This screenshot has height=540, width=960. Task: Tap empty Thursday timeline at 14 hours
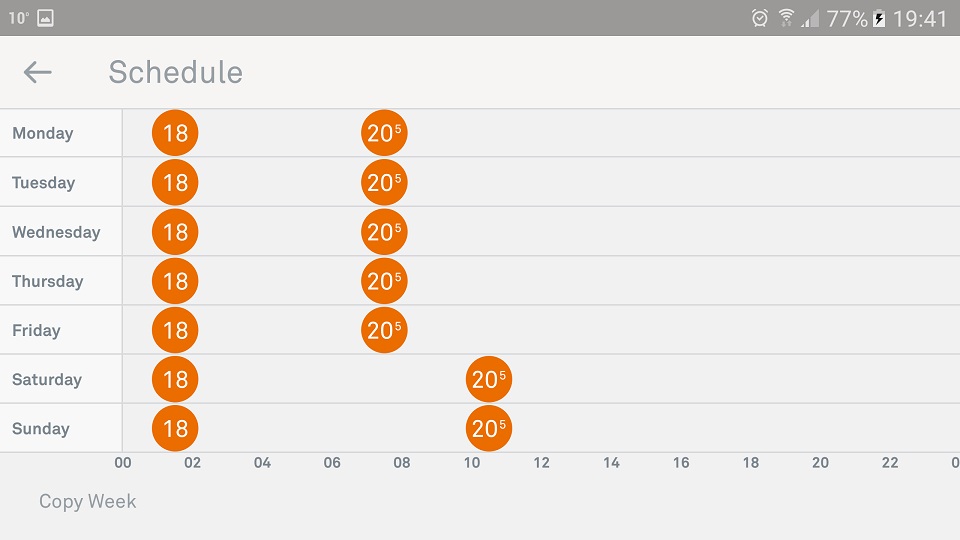click(611, 281)
